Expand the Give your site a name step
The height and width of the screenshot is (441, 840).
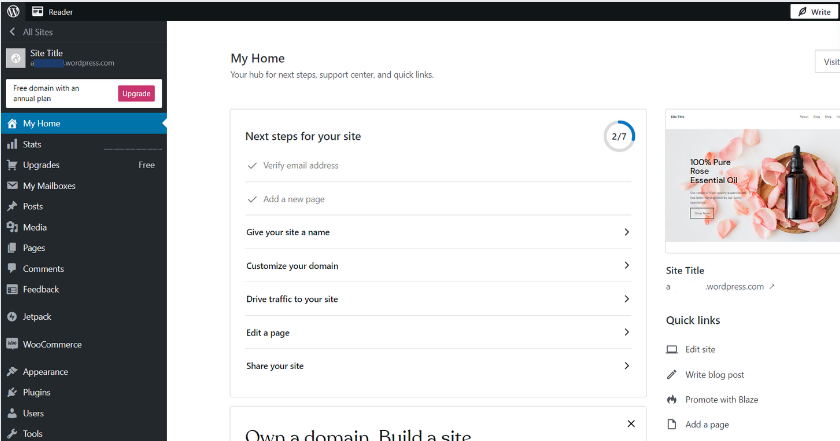click(x=626, y=232)
